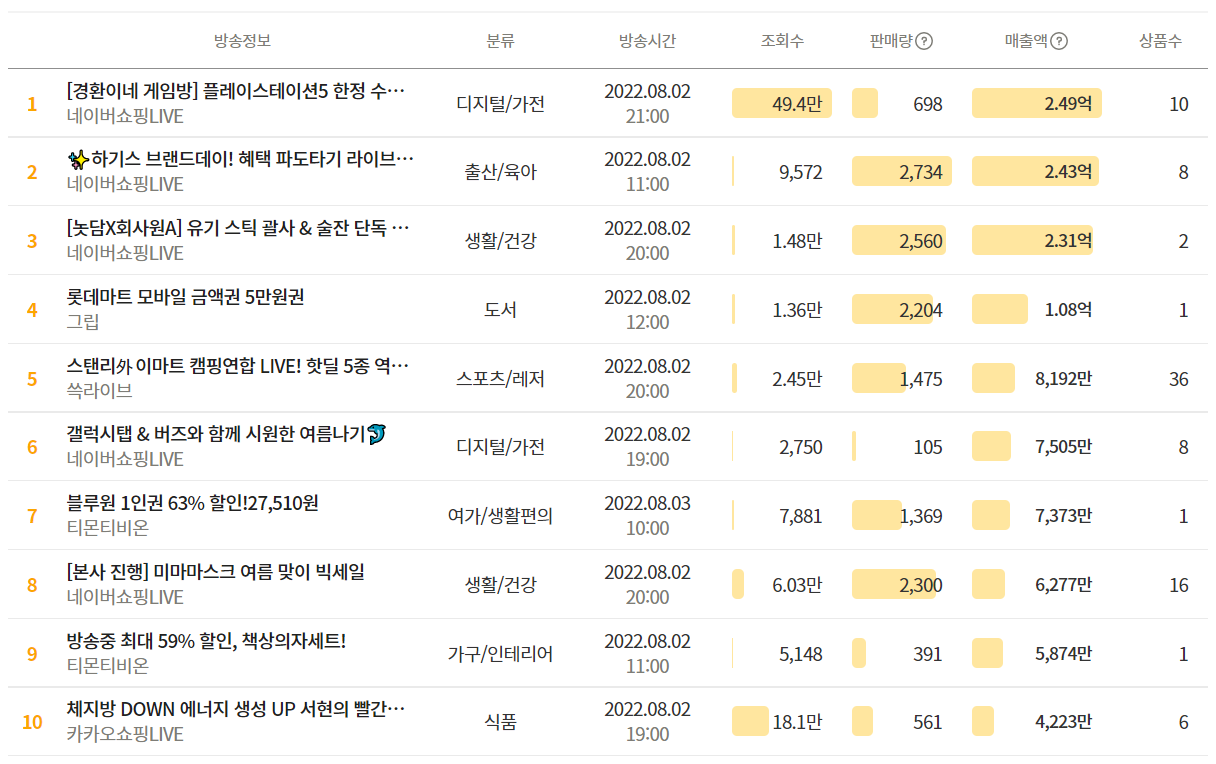Select 롯데마트 모바일 금액권 5만원권 title

[x=185, y=297]
